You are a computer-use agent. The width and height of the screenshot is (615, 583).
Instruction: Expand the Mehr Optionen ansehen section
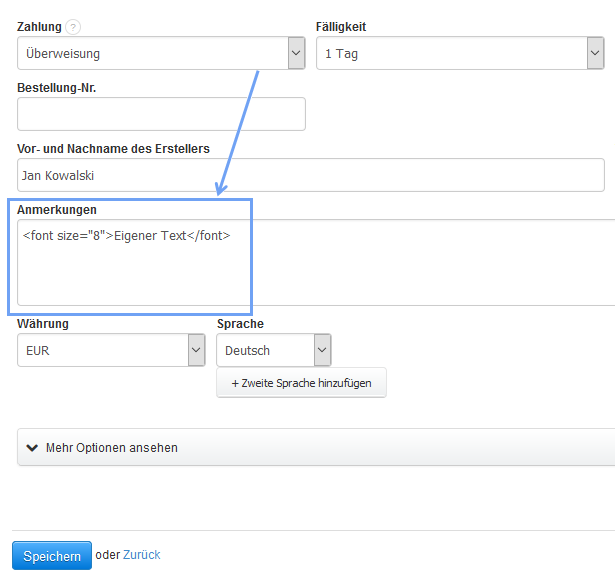(112, 448)
